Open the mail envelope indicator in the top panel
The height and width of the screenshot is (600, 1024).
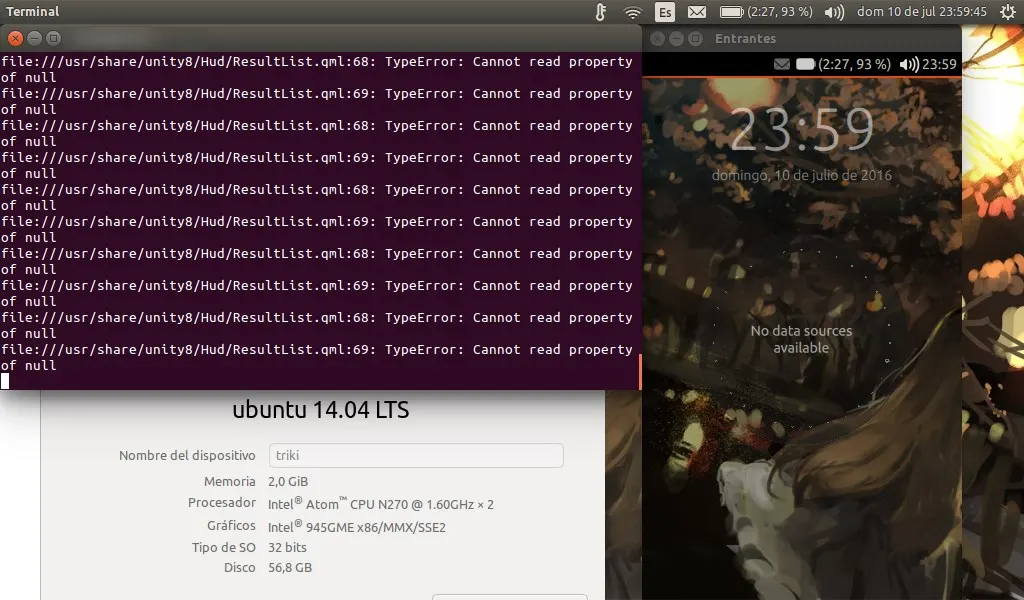pyautogui.click(x=697, y=9)
